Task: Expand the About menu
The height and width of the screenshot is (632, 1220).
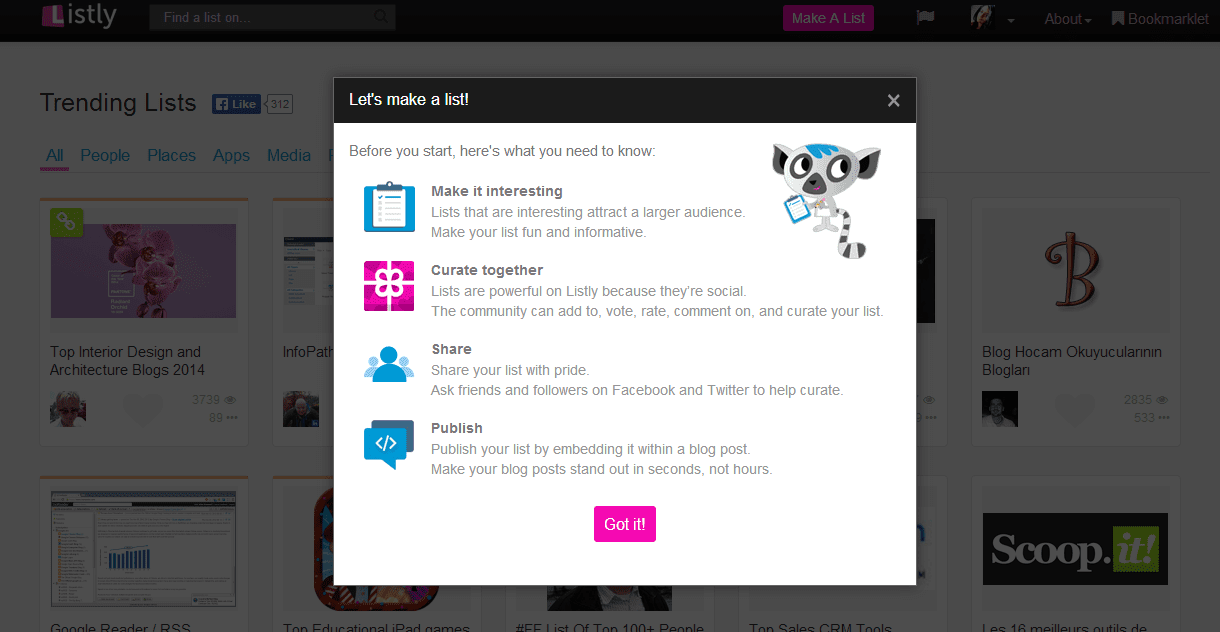Action: tap(1068, 19)
